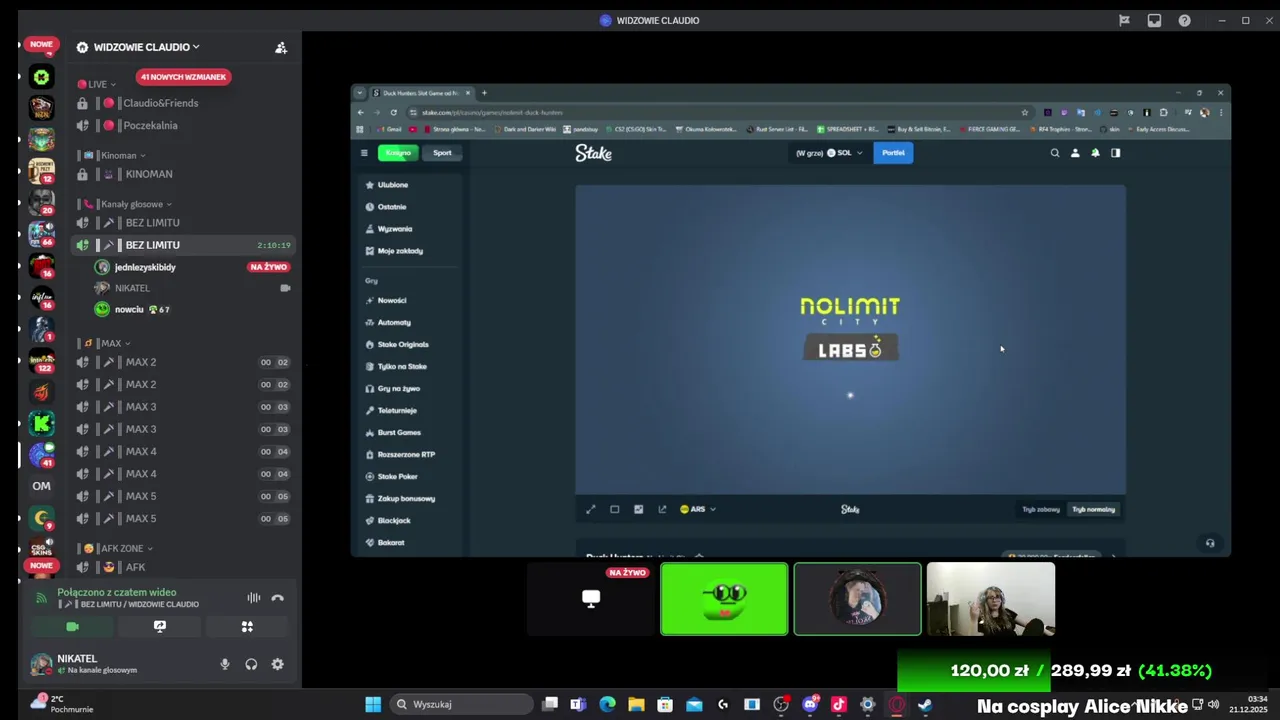Open the Claudio&Friends voice channel
Screen dimensions: 1280x720
point(160,103)
